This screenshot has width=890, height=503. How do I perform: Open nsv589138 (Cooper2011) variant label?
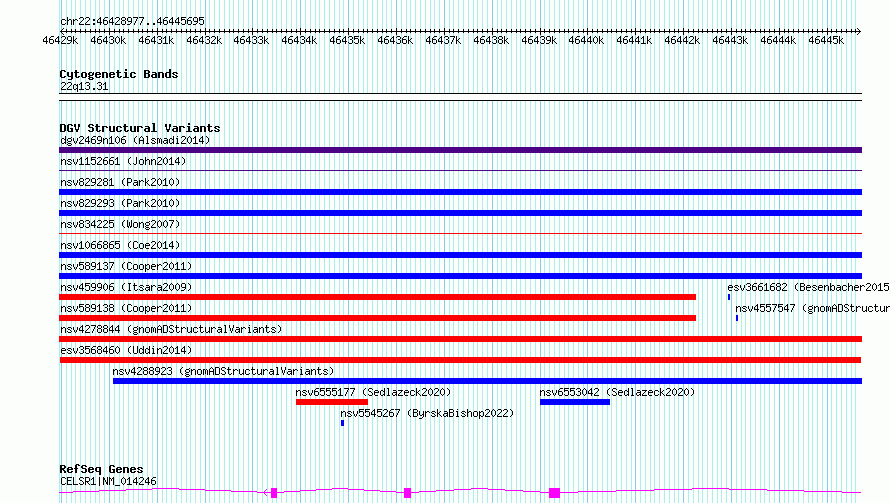126,308
